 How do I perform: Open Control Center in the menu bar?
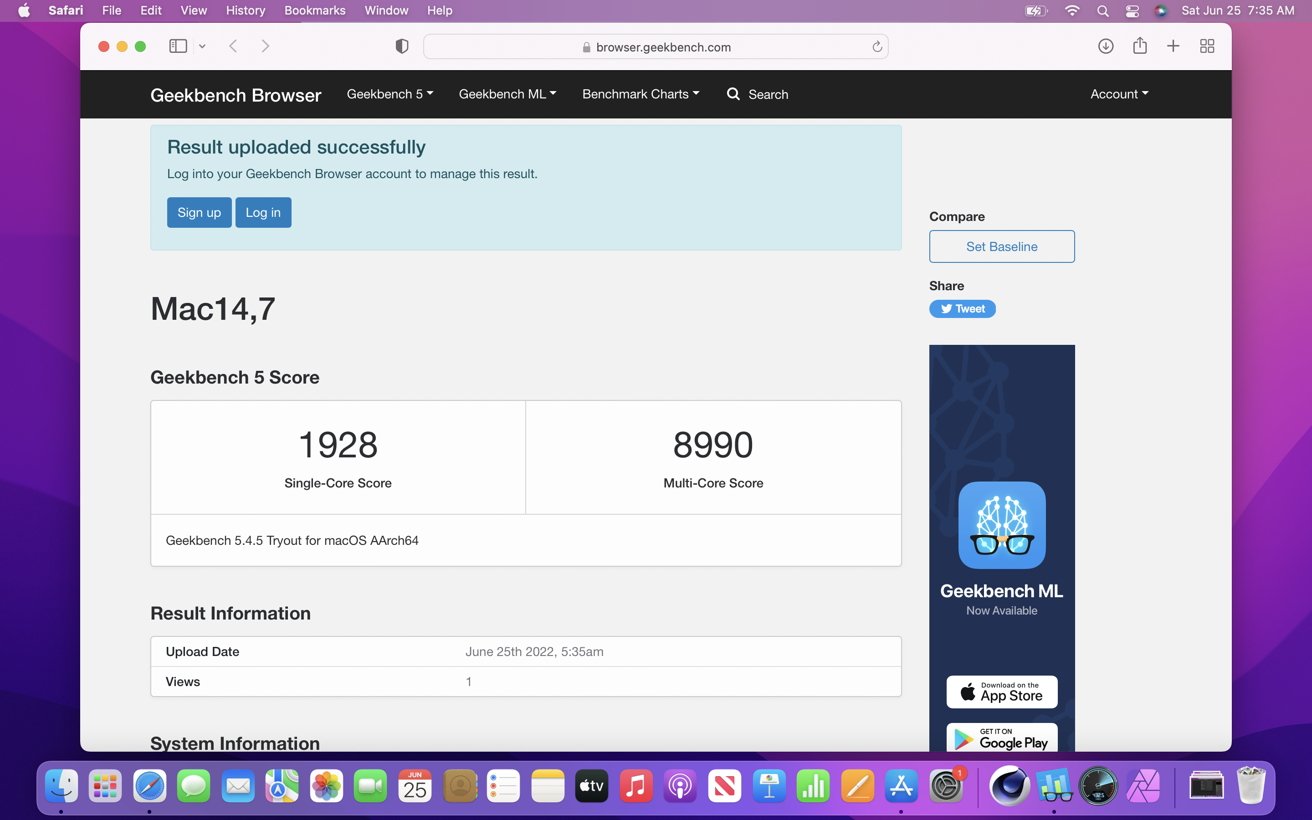[1132, 10]
